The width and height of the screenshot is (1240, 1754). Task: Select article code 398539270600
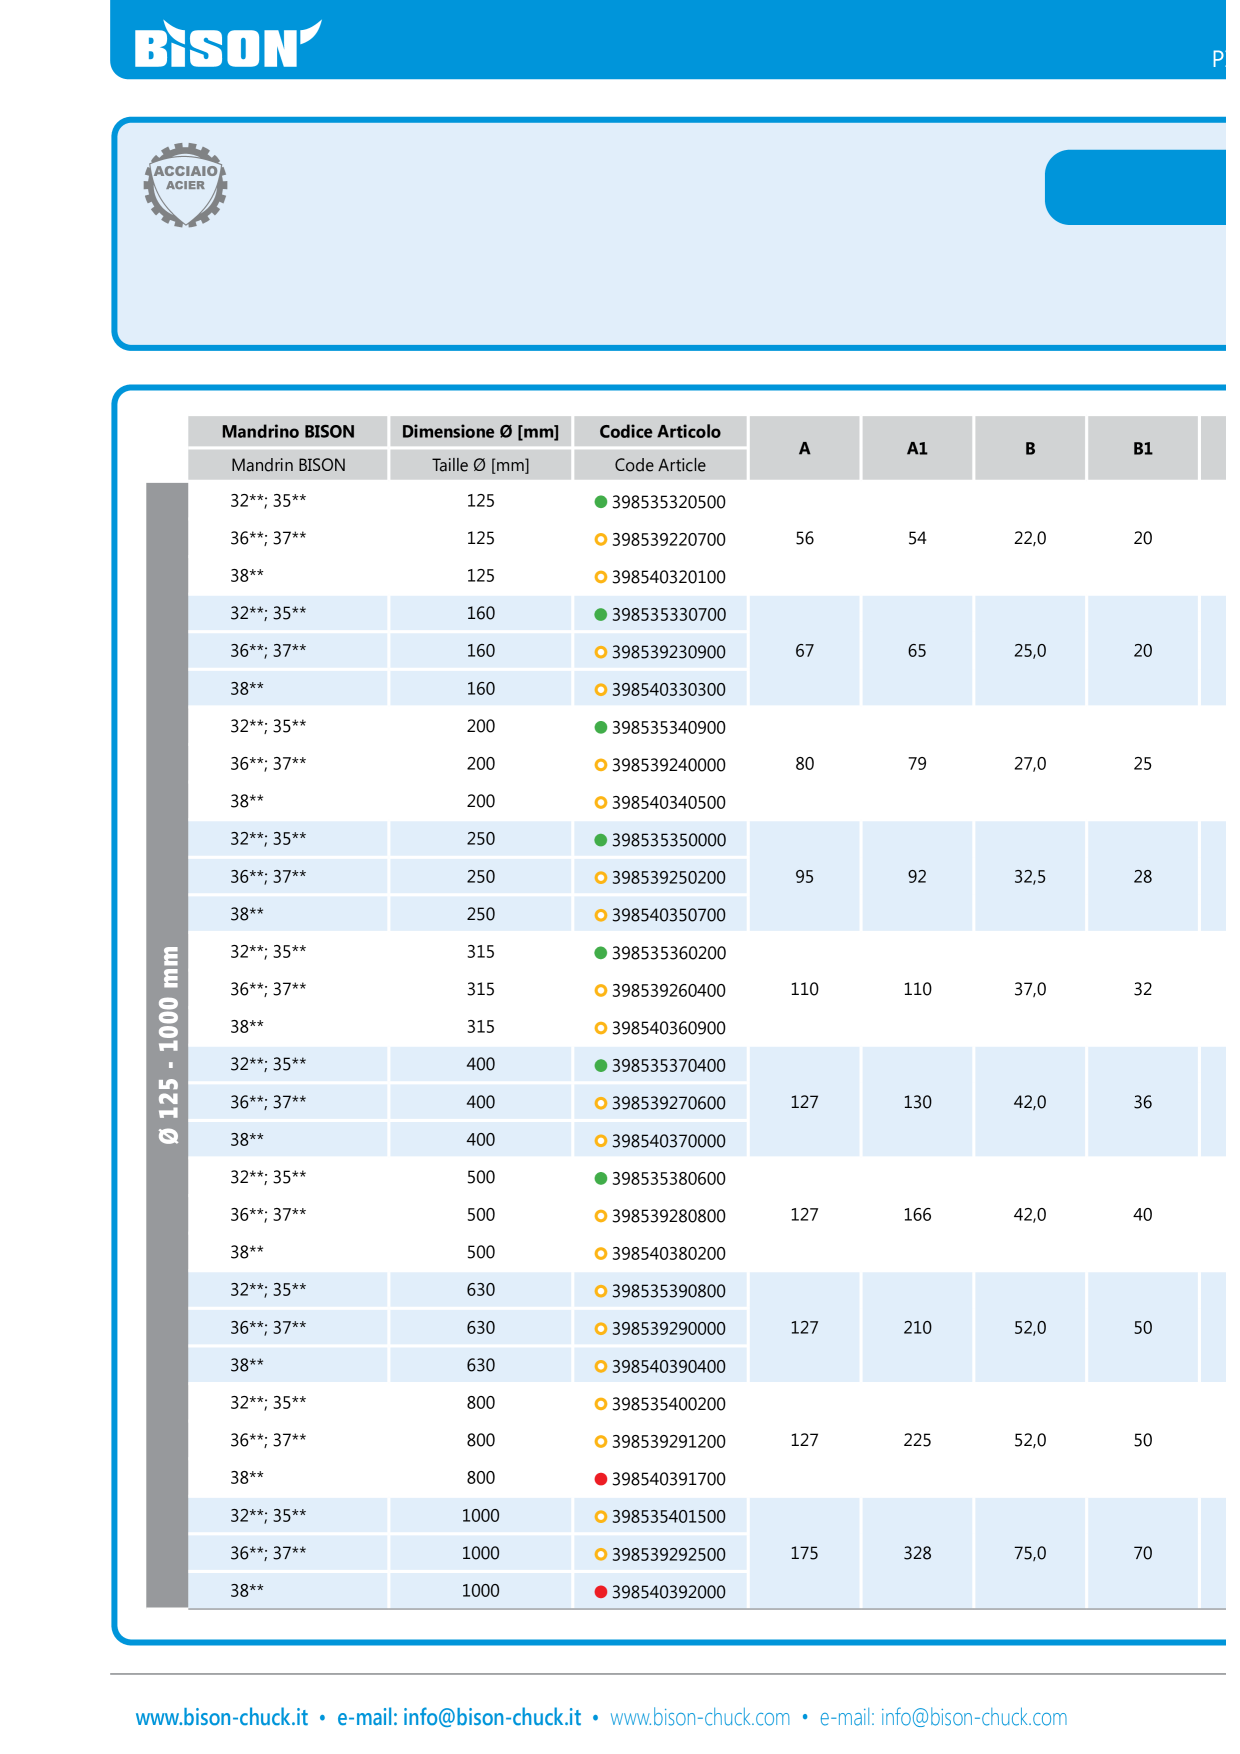pyautogui.click(x=669, y=1103)
